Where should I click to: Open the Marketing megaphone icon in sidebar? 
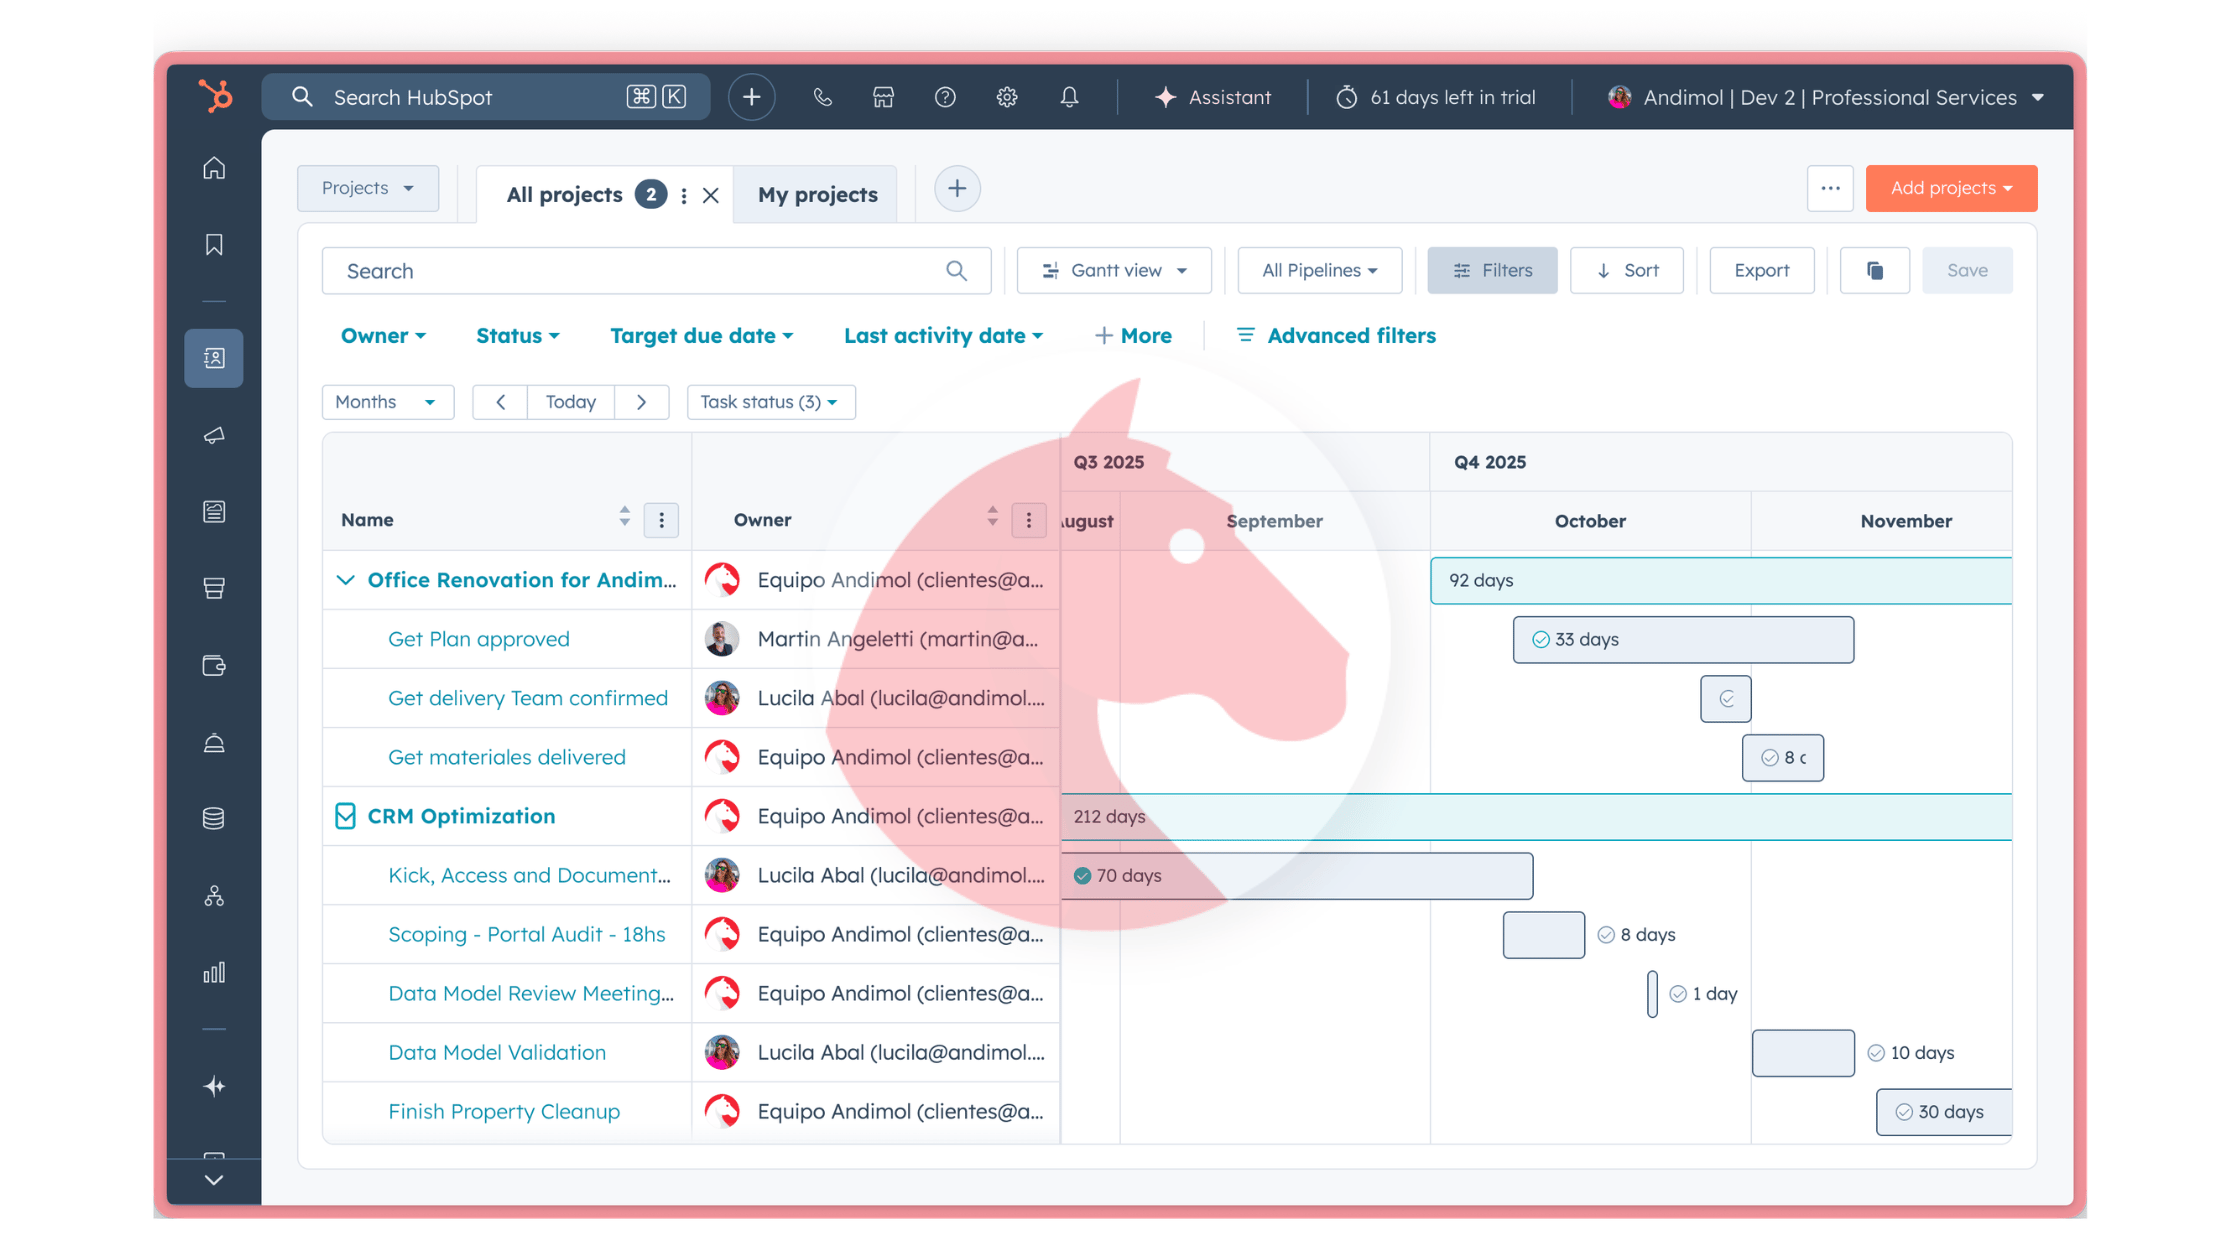coord(213,435)
